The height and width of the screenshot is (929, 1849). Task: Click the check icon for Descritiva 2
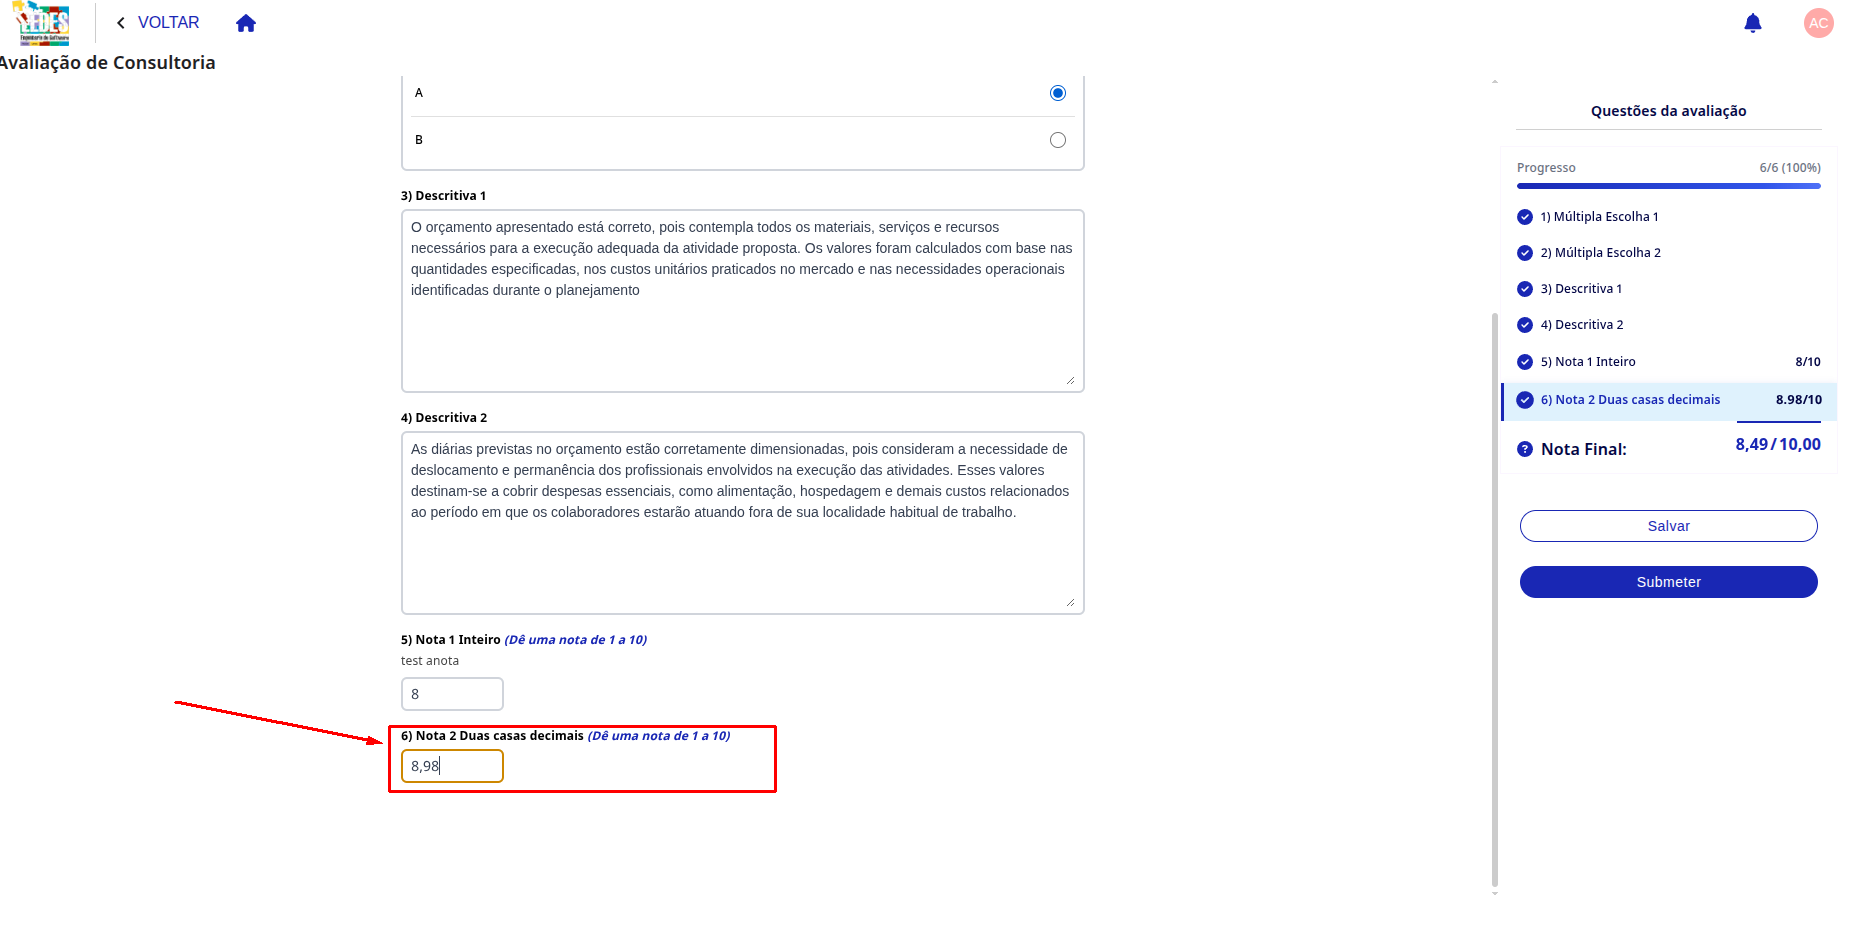[1525, 325]
